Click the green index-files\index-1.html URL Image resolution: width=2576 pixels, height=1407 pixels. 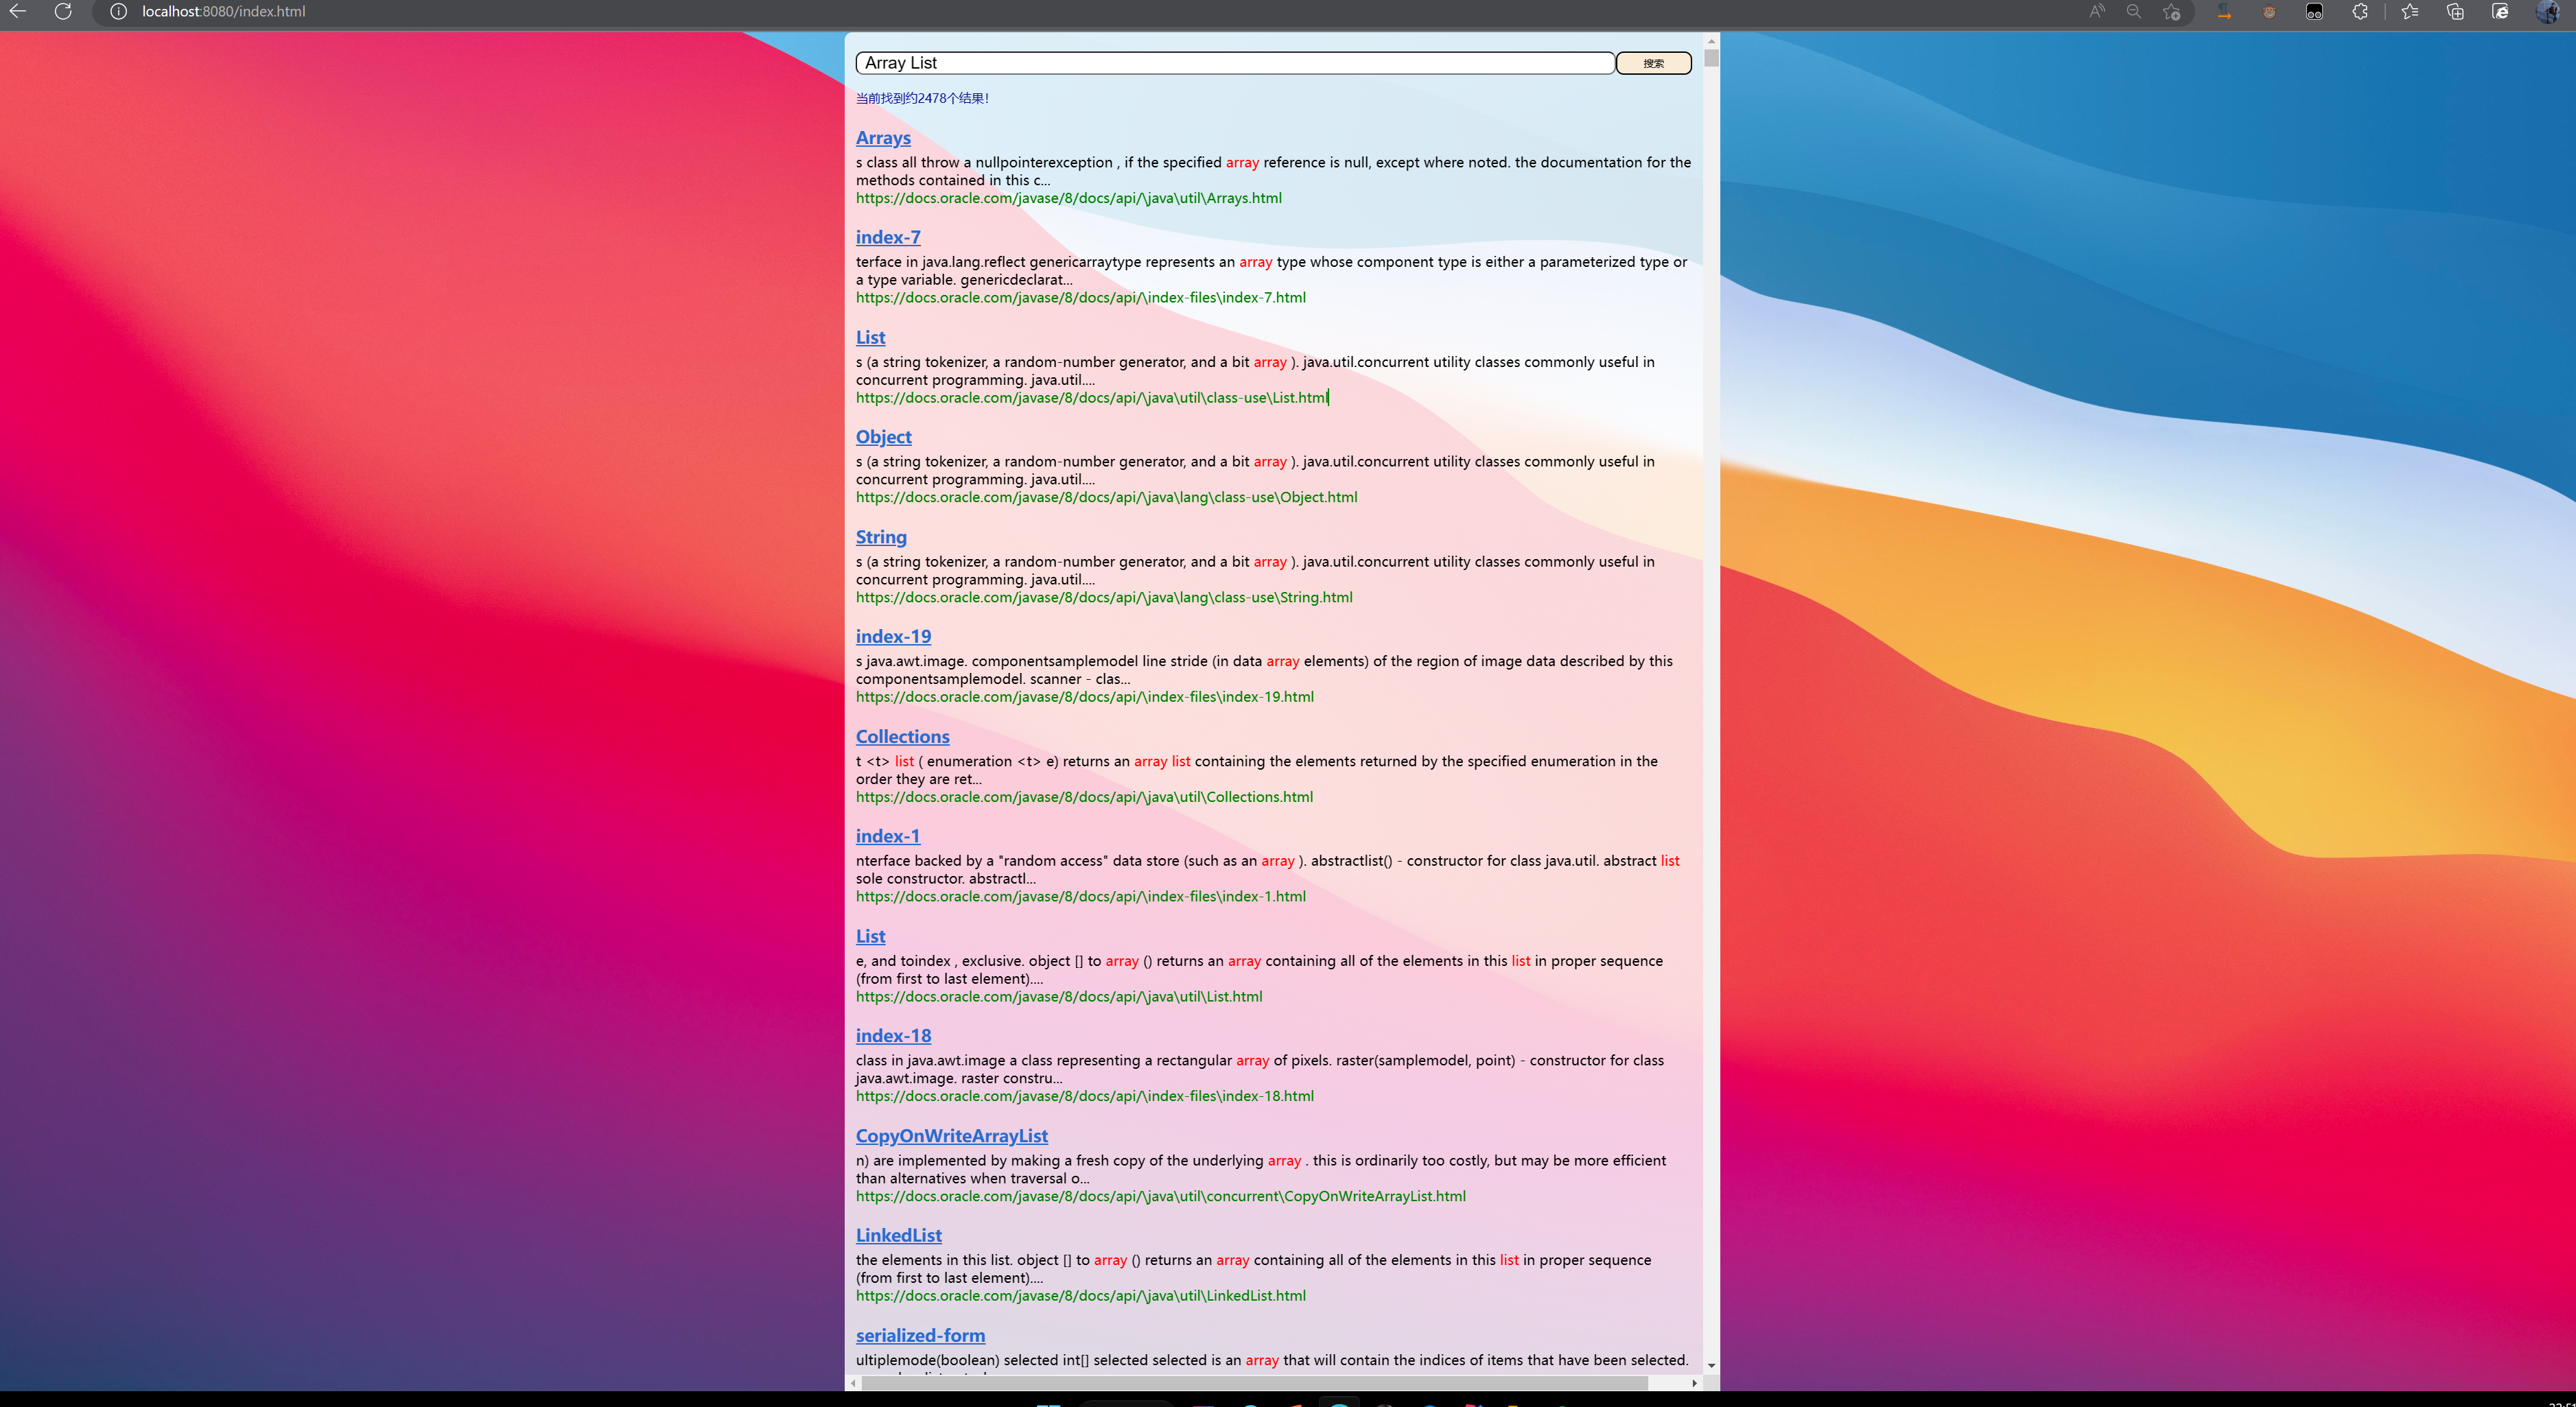tap(1080, 896)
